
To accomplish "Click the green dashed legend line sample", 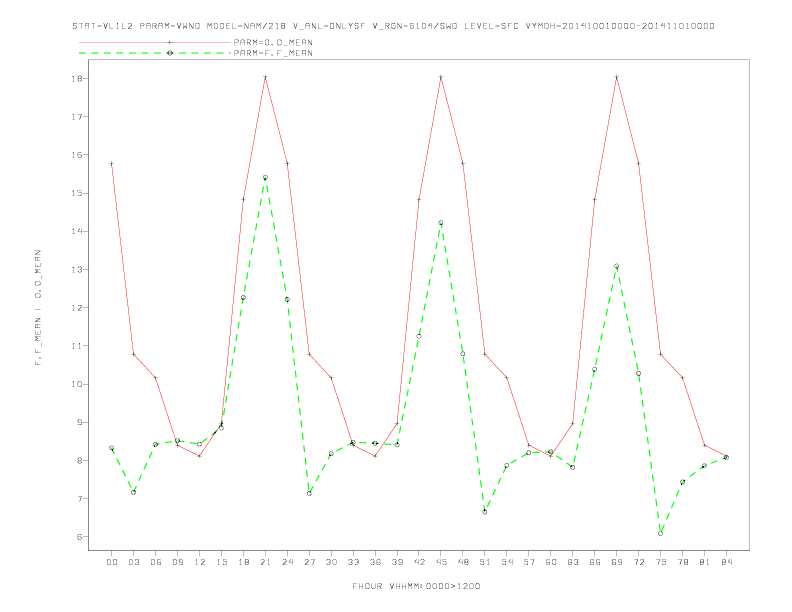I will coord(155,53).
